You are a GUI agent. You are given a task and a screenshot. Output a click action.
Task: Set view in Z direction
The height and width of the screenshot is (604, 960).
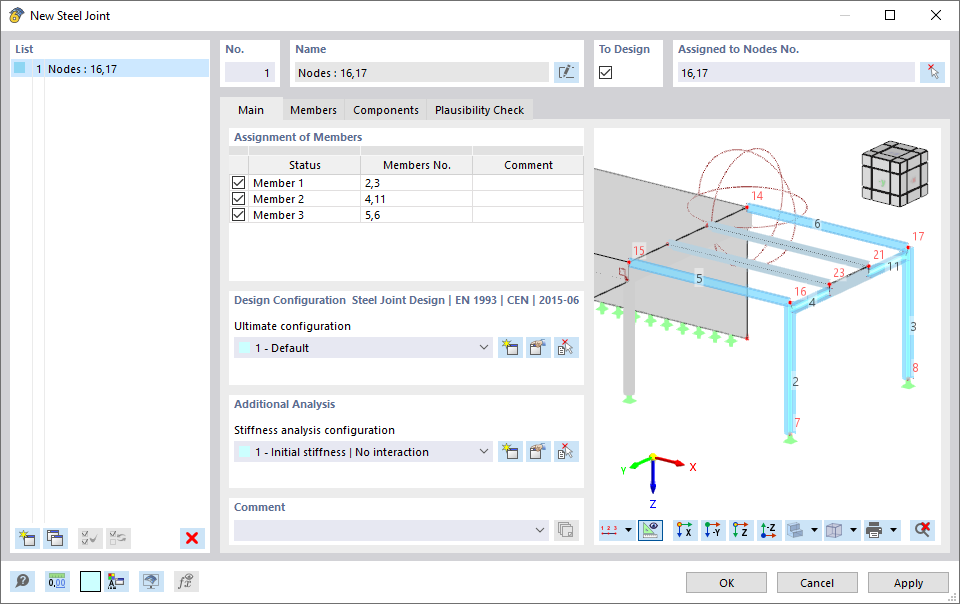[741, 530]
